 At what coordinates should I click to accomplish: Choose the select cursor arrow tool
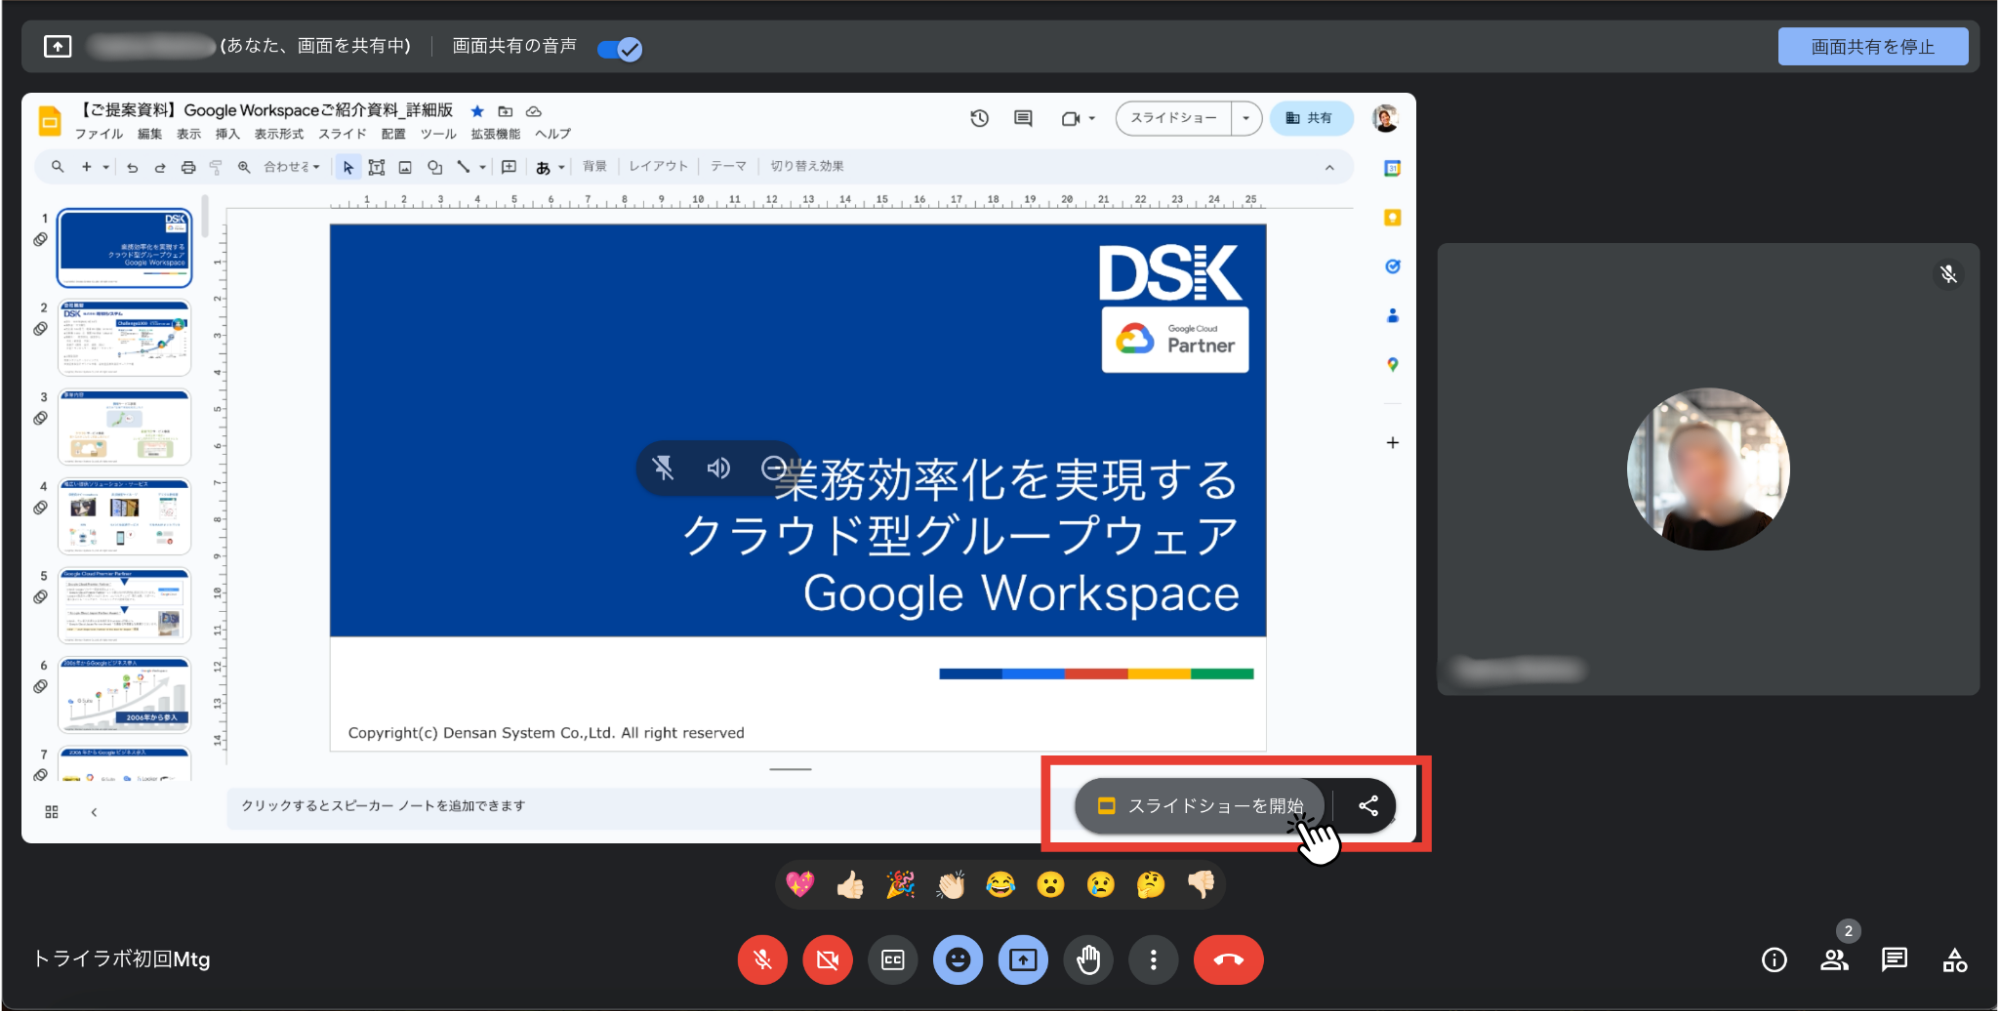point(348,167)
